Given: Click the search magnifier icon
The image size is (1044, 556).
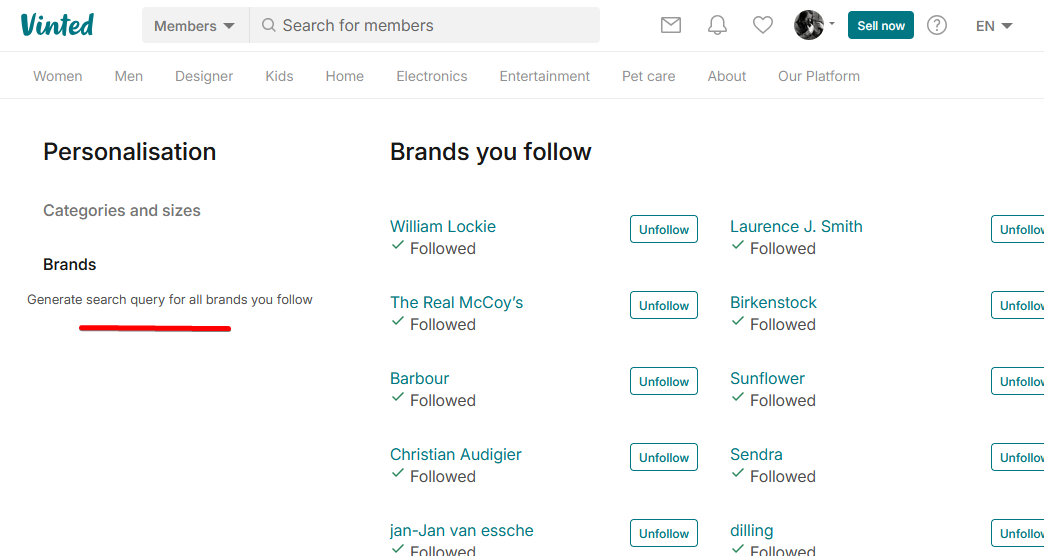Looking at the screenshot, I should [x=268, y=26].
